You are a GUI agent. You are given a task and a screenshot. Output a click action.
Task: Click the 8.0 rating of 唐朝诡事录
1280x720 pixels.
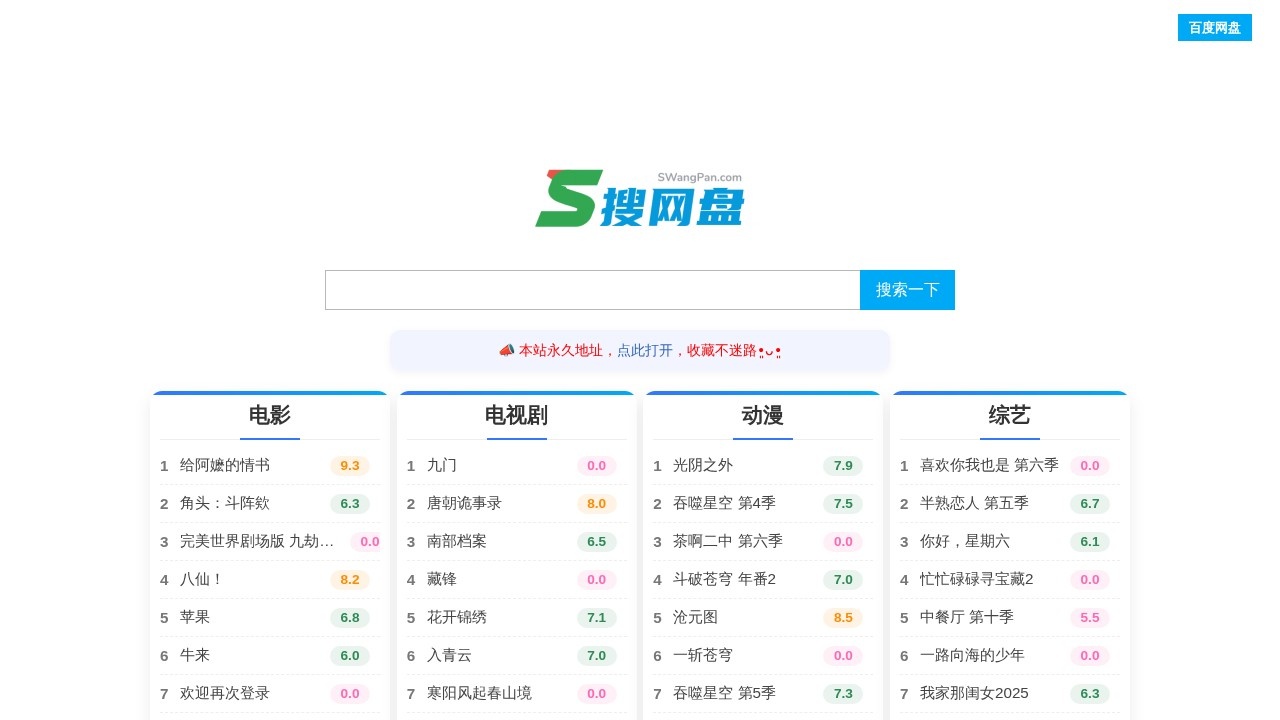(x=597, y=503)
